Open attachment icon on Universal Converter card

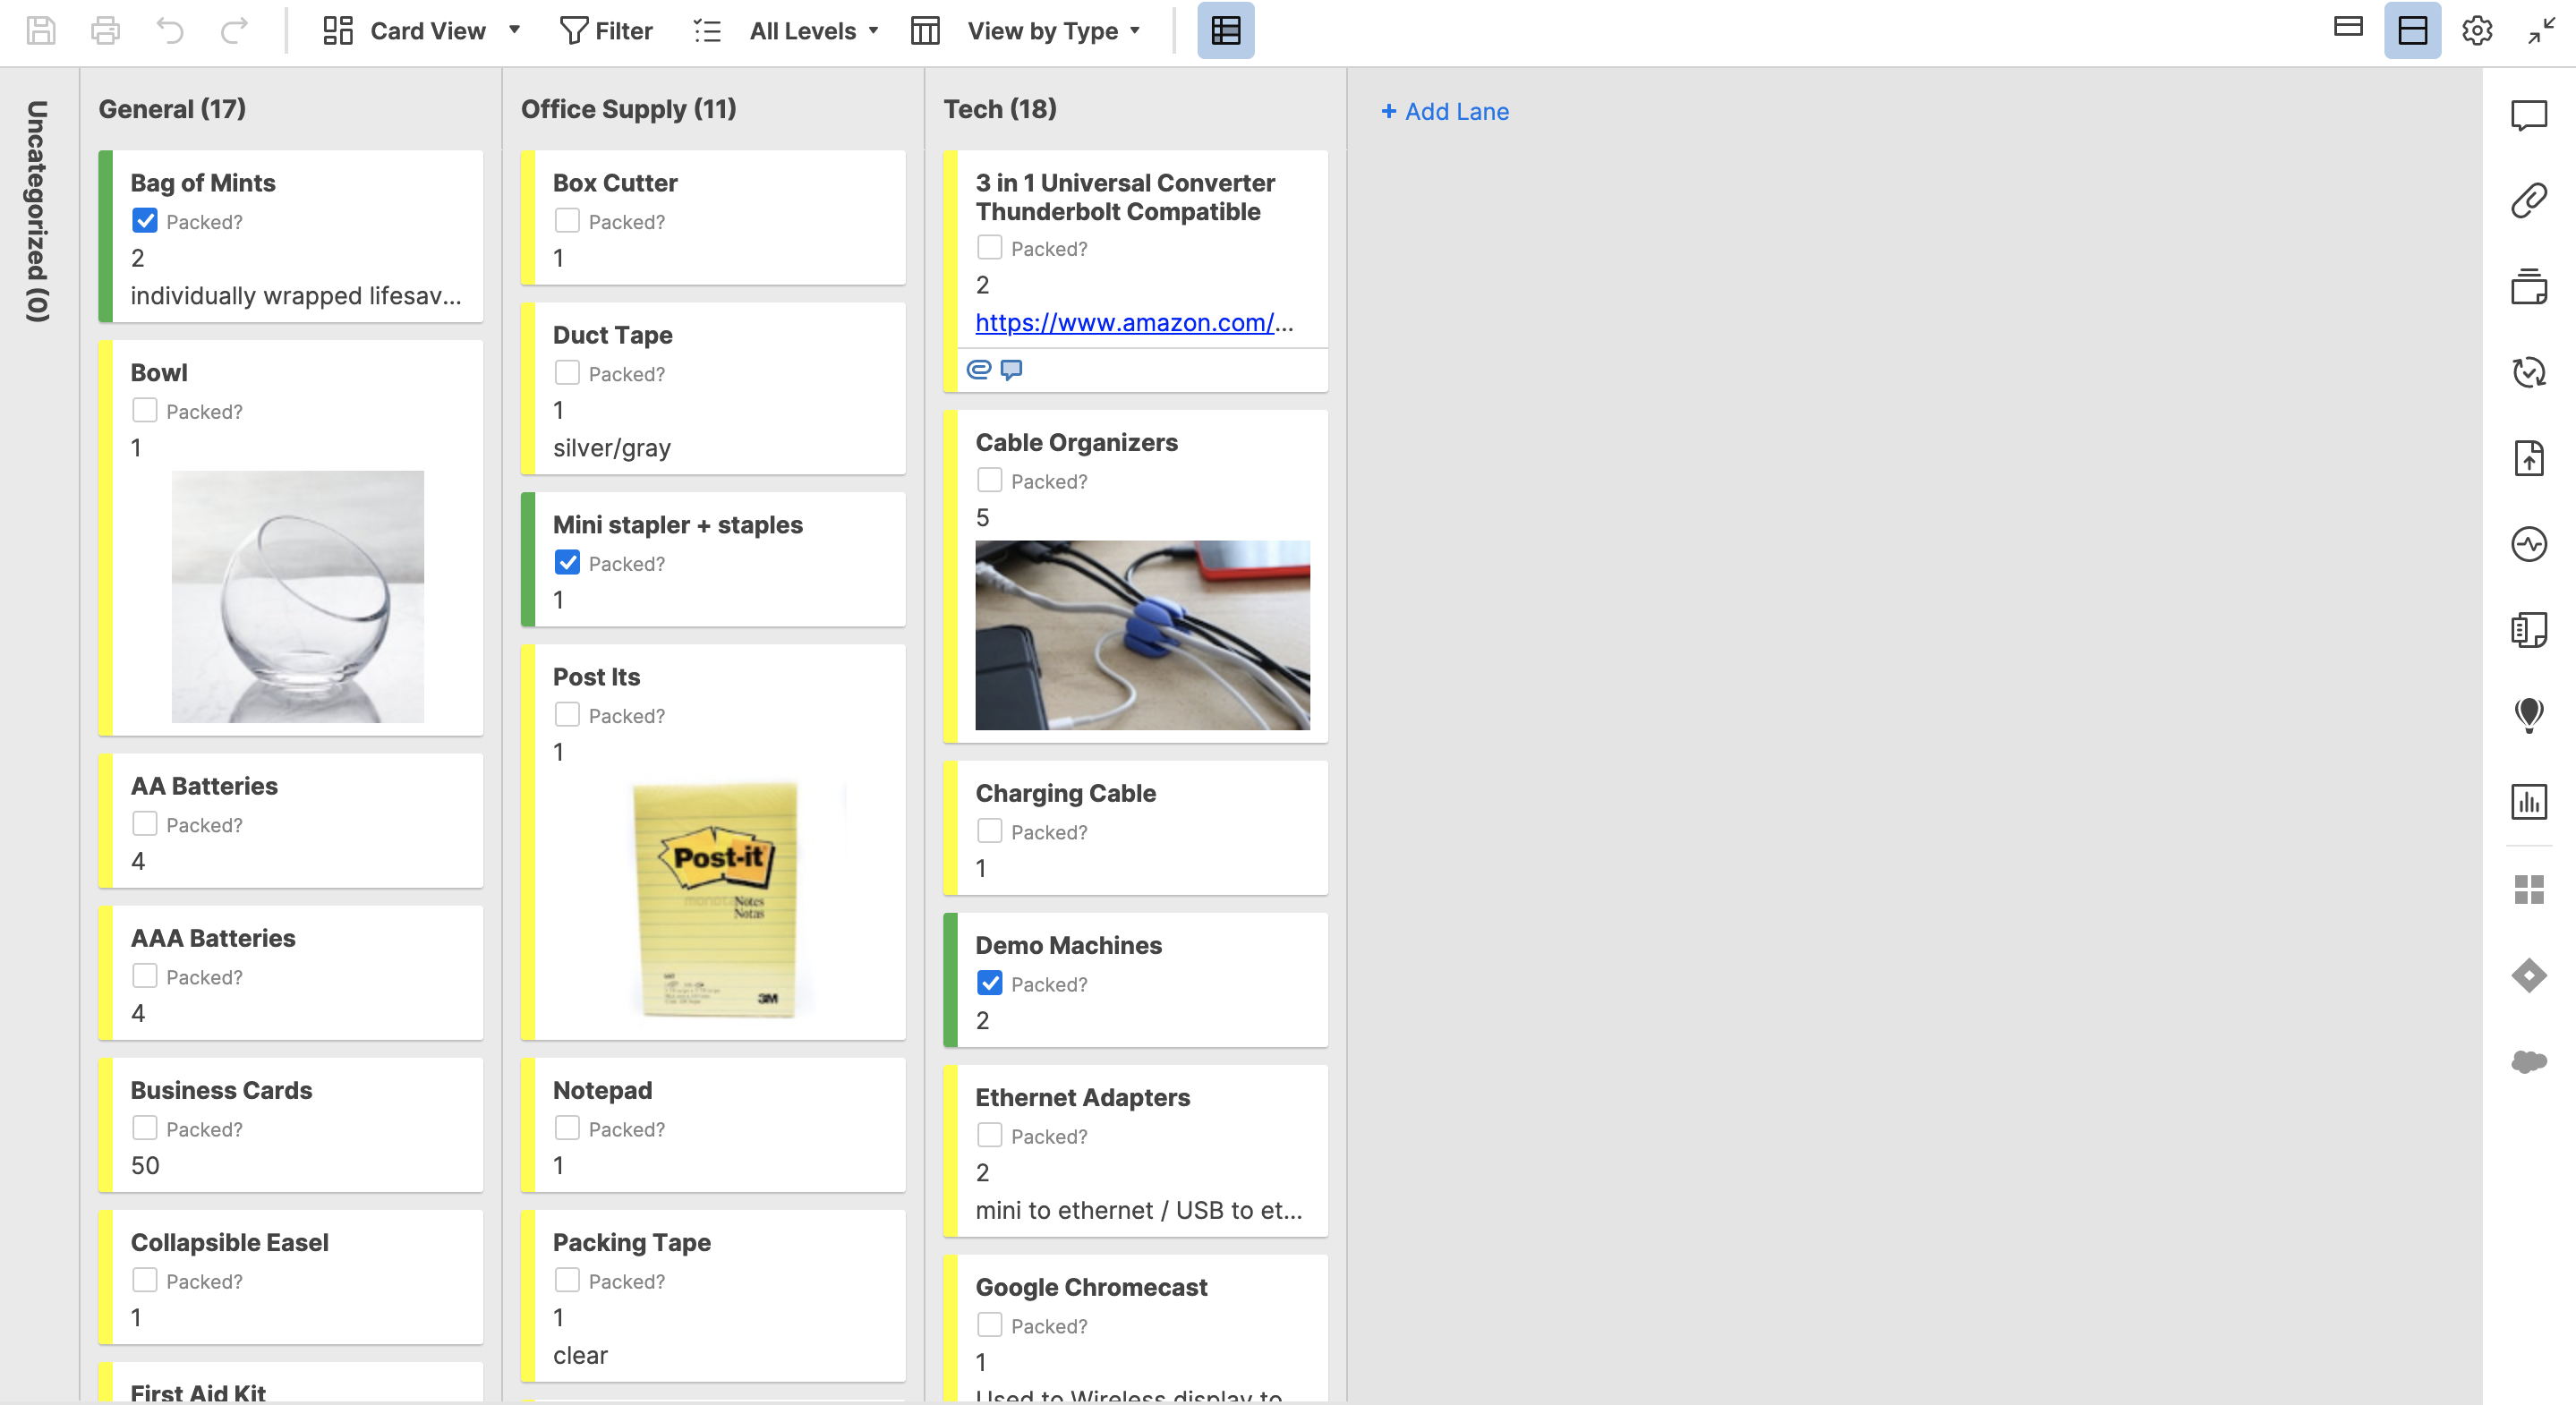pyautogui.click(x=978, y=370)
